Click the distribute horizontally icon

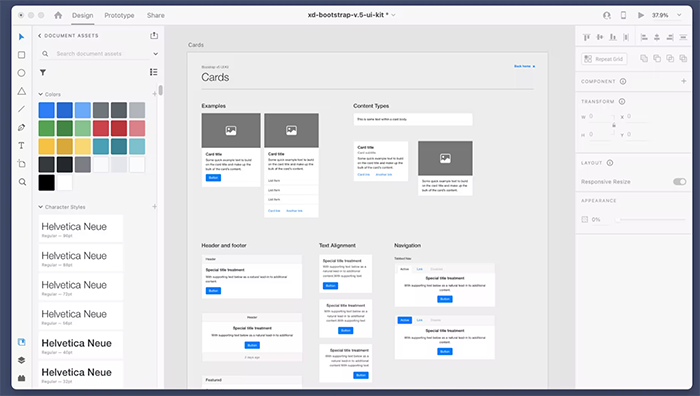626,38
